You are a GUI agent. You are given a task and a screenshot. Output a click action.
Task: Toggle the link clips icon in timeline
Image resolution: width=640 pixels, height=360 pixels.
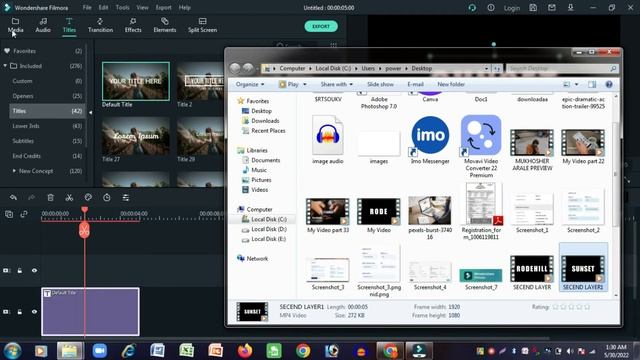[24, 214]
